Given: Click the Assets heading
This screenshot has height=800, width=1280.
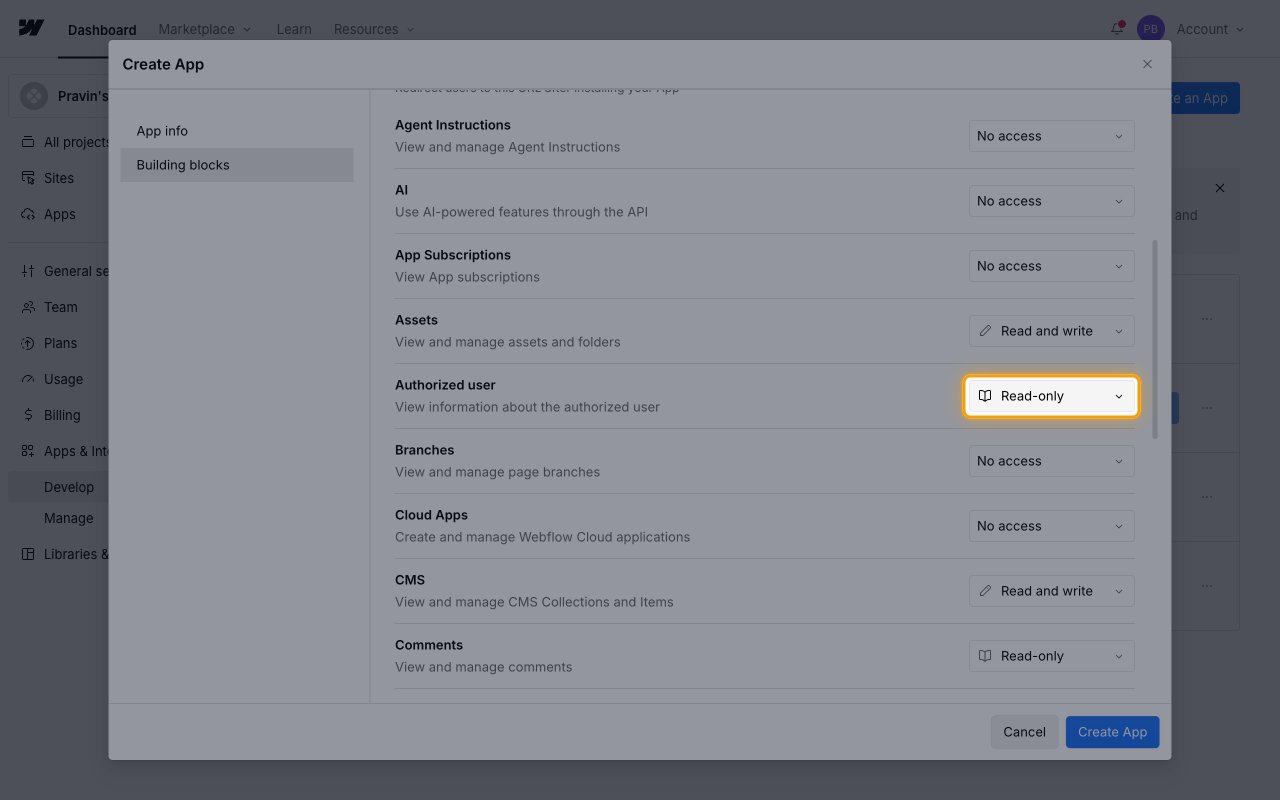Looking at the screenshot, I should [x=416, y=320].
